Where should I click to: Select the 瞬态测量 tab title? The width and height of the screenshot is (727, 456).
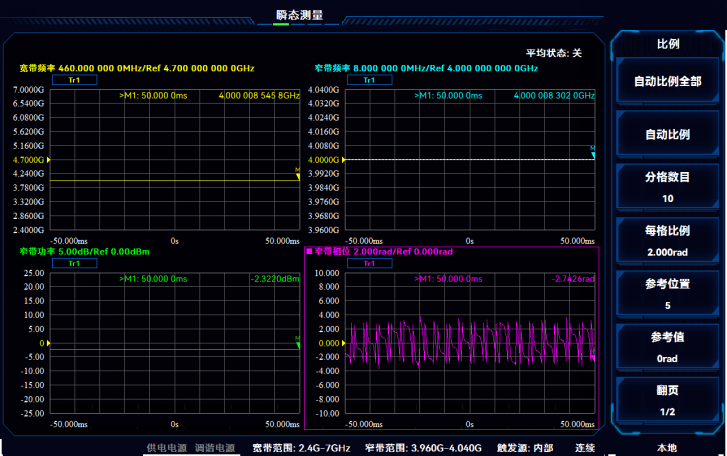coord(299,15)
